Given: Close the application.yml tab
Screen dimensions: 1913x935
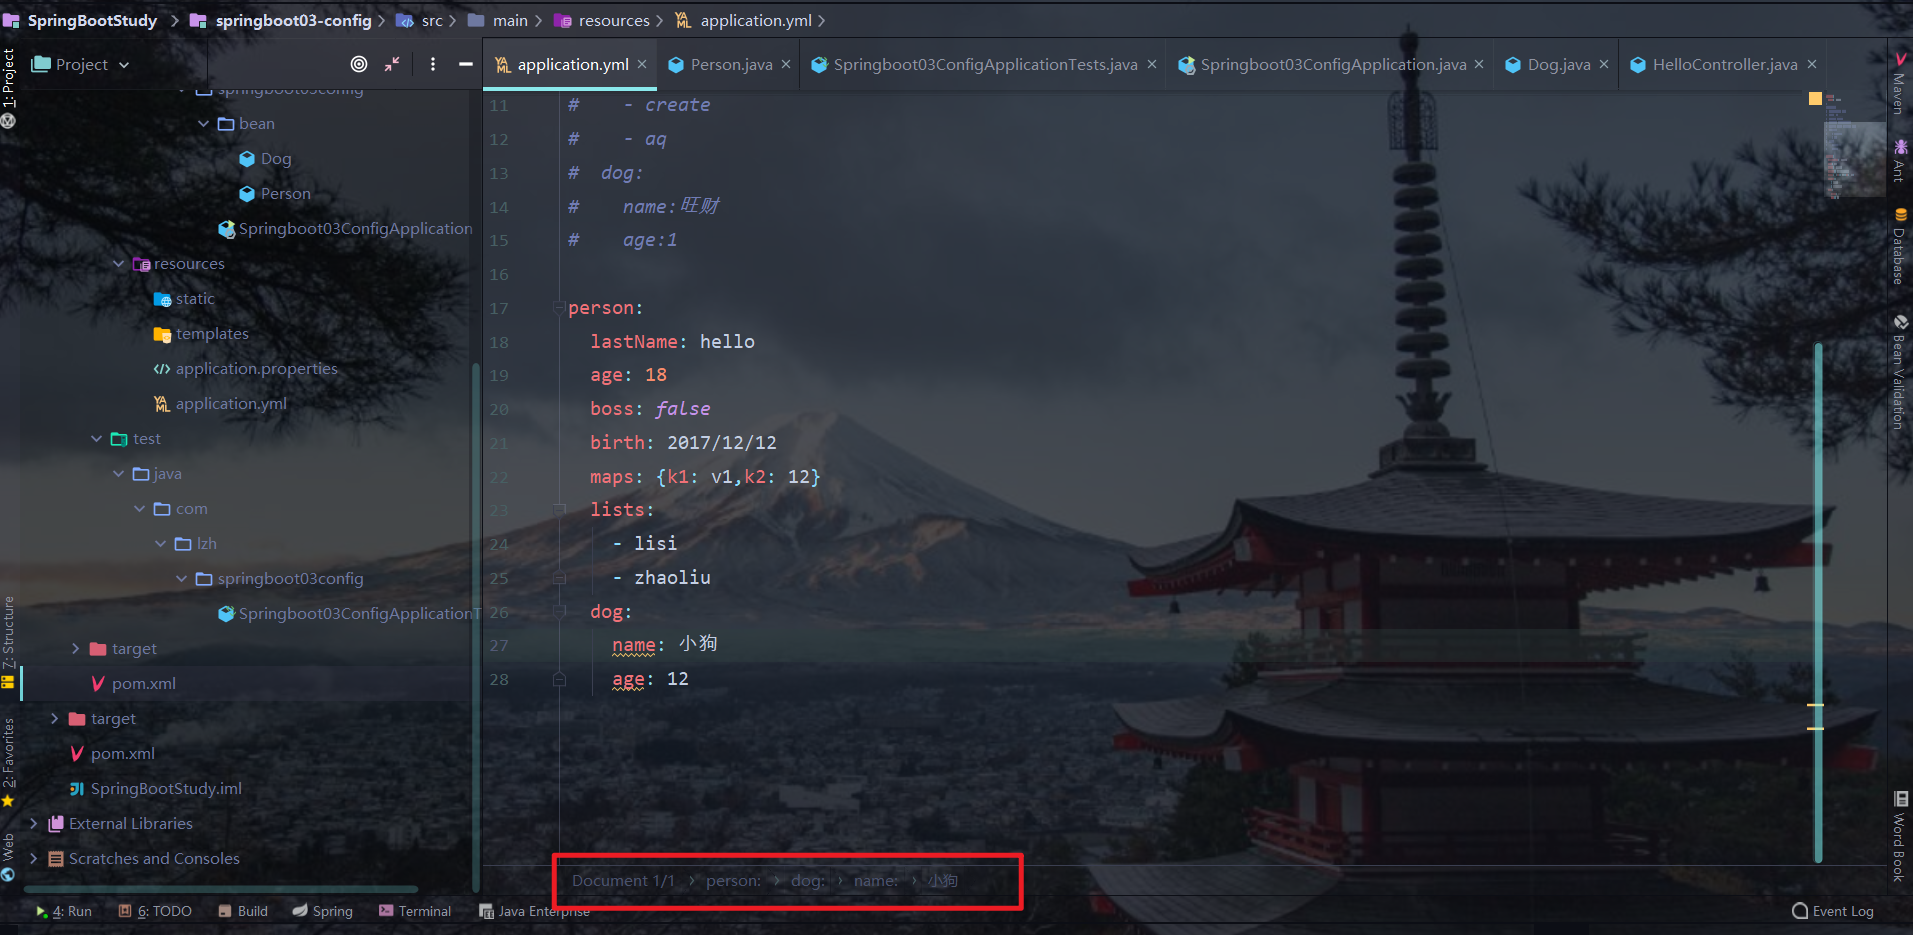Looking at the screenshot, I should (642, 64).
